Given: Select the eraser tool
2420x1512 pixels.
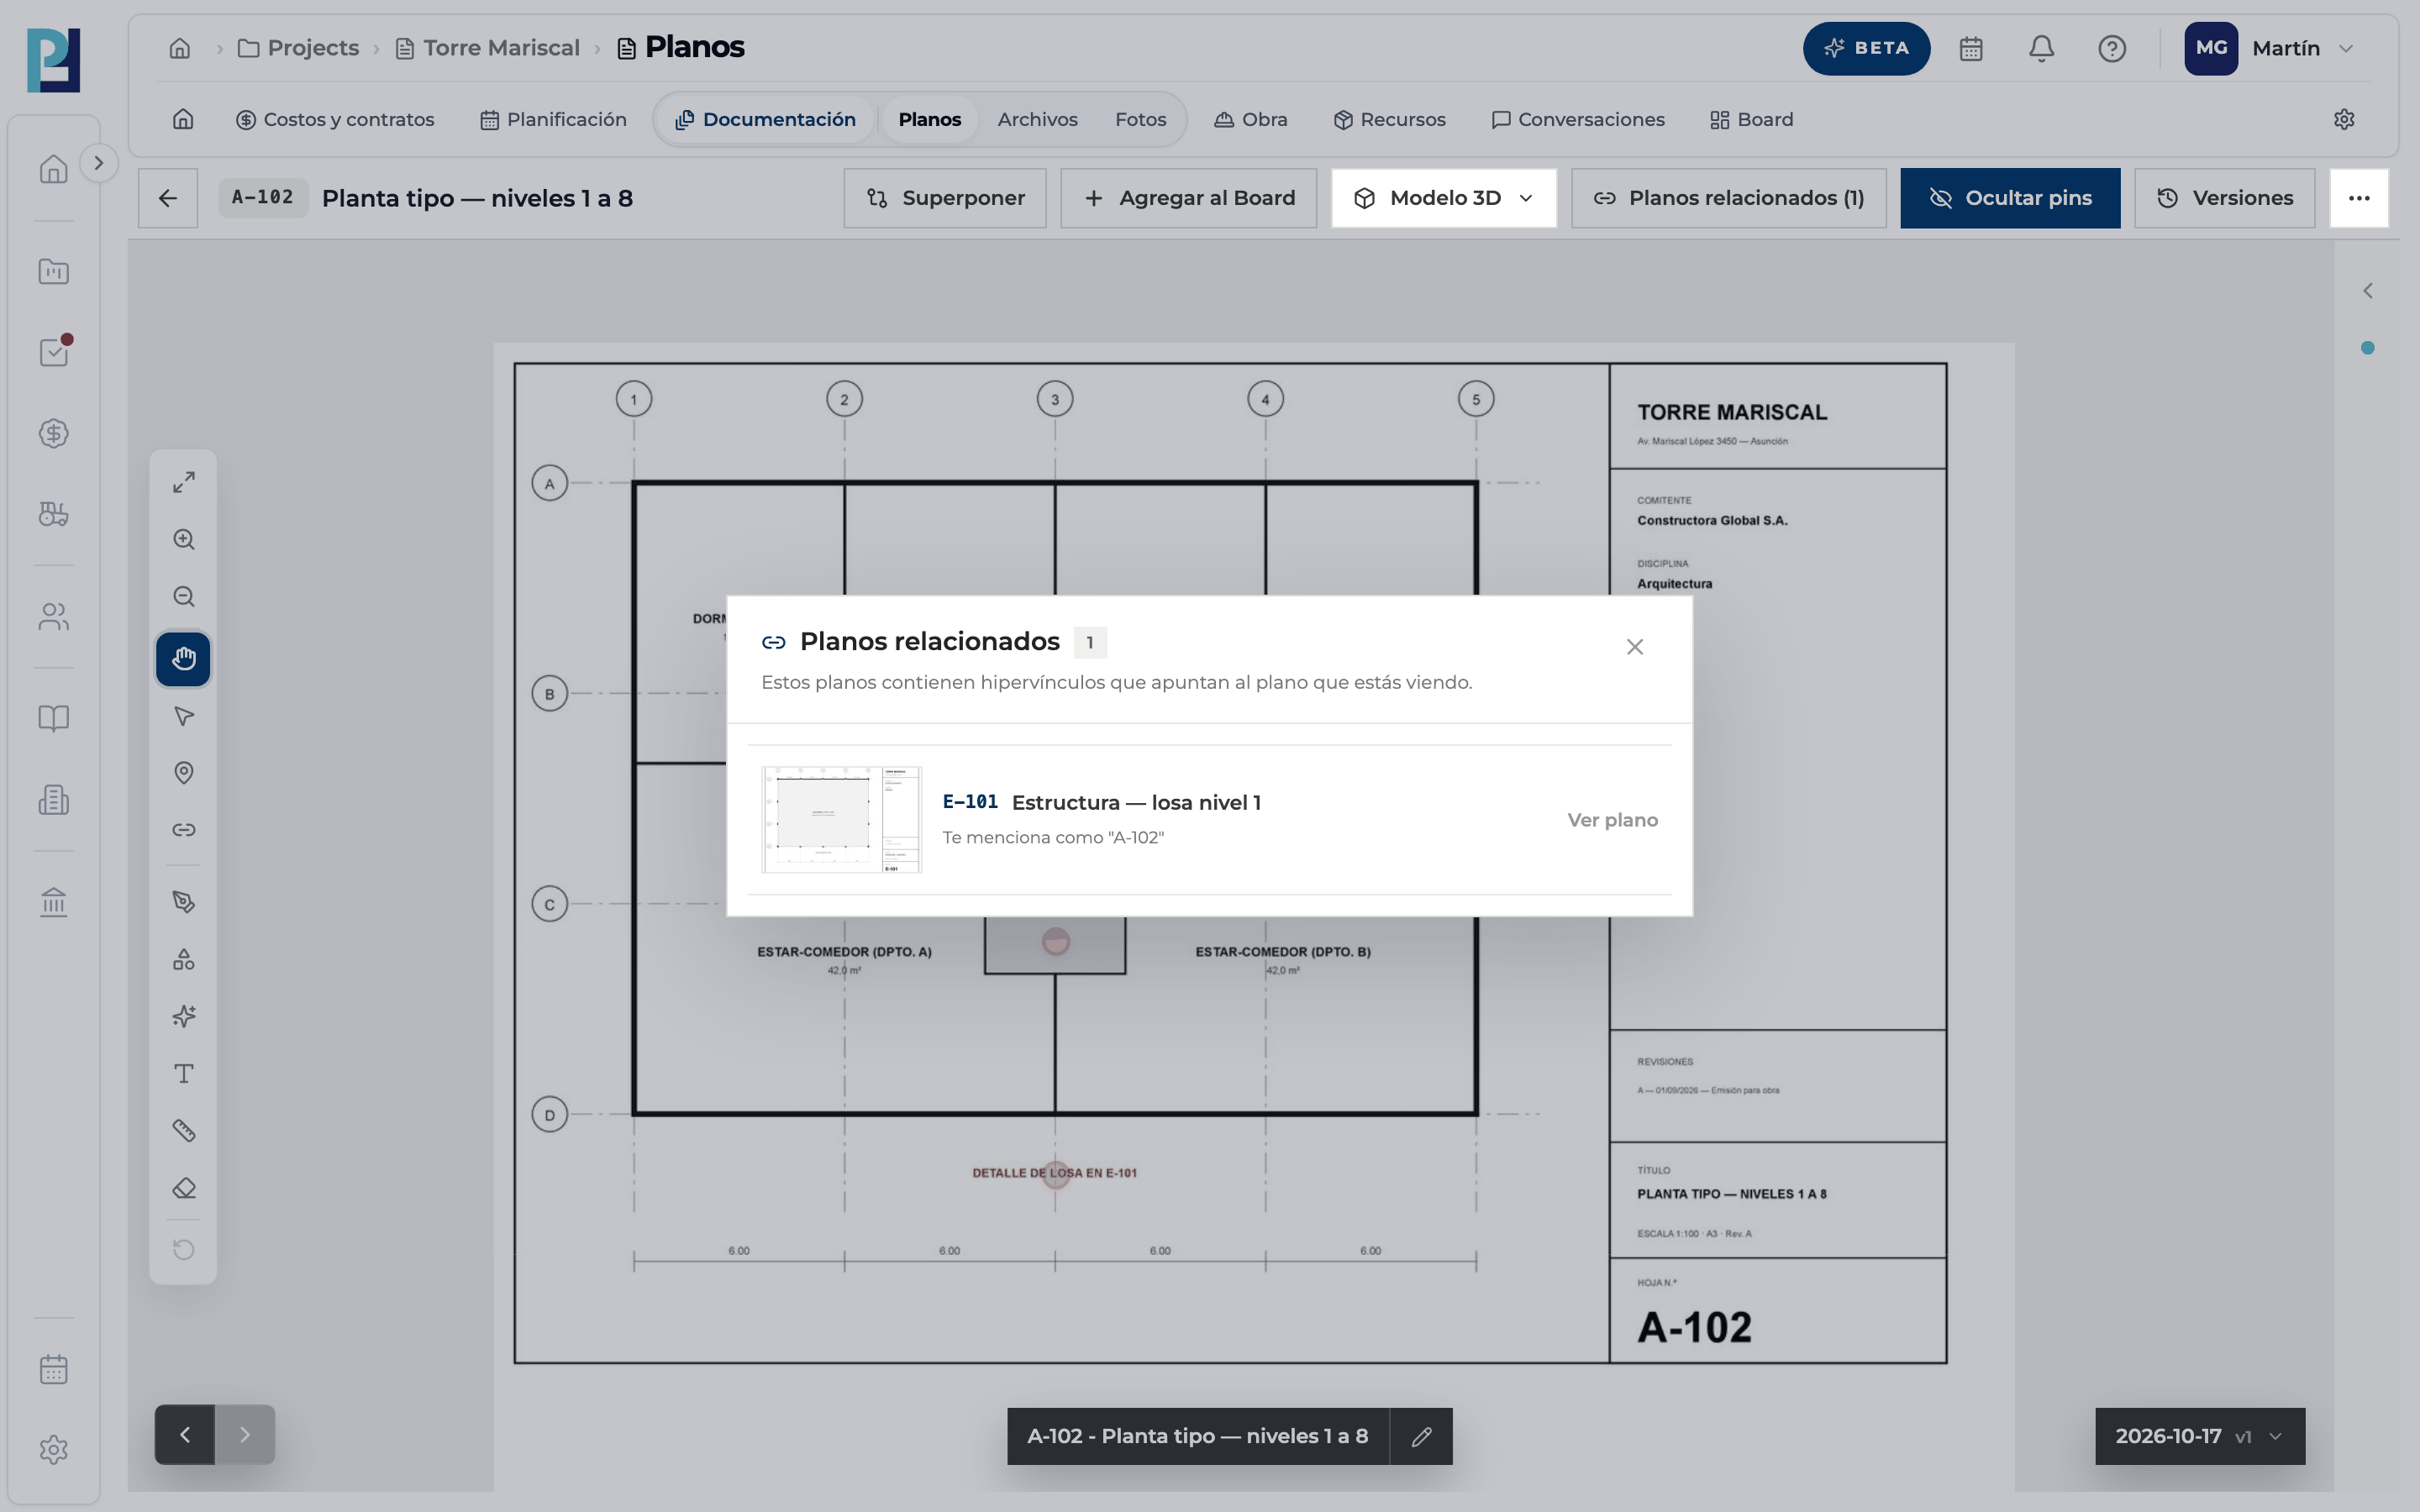Looking at the screenshot, I should tap(183, 1188).
